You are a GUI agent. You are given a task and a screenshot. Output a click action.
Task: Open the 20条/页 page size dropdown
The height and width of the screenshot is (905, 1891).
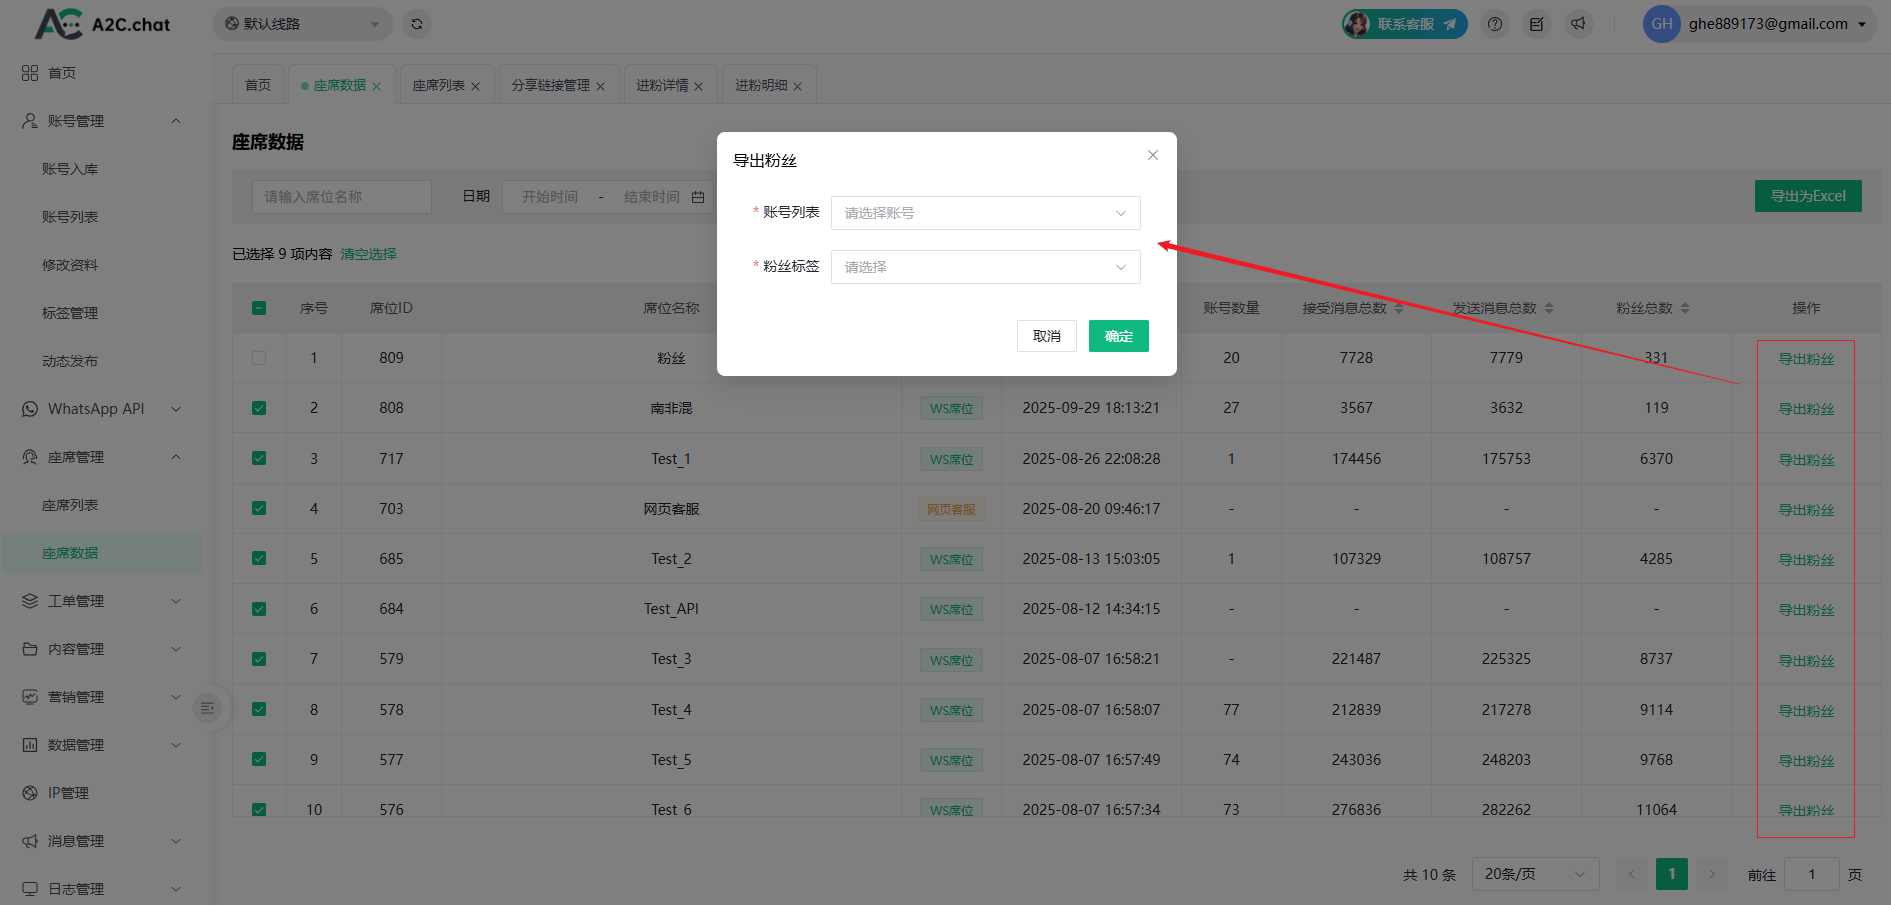1534,874
